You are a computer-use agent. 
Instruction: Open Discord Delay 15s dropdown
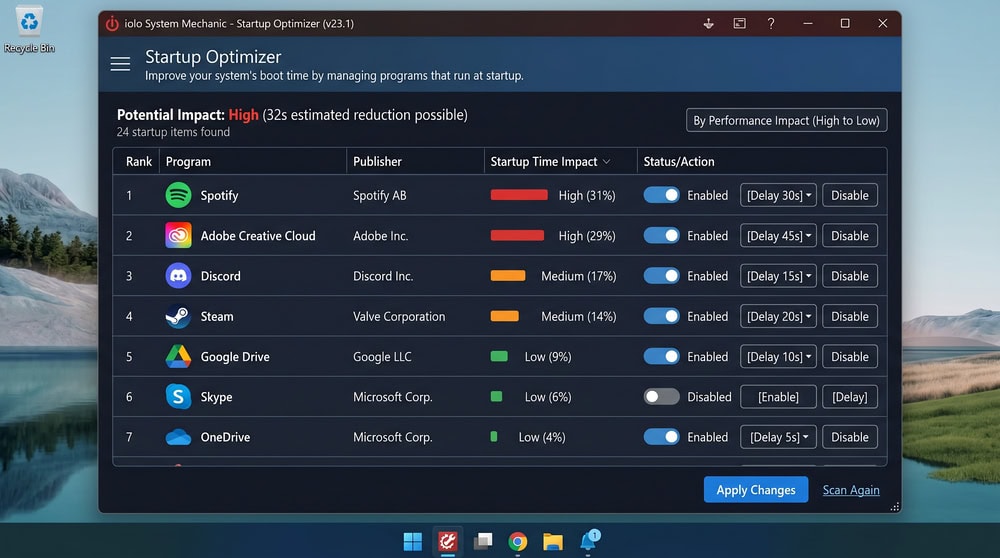[x=778, y=275]
